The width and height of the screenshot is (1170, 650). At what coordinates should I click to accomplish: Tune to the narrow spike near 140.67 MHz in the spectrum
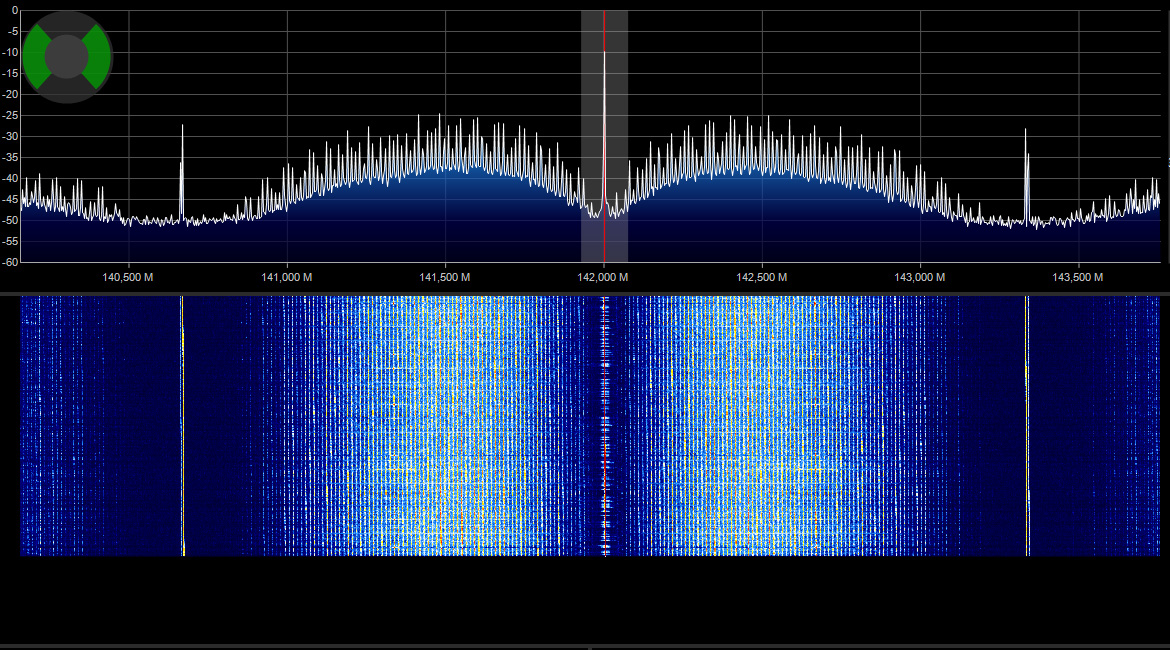coord(182,172)
